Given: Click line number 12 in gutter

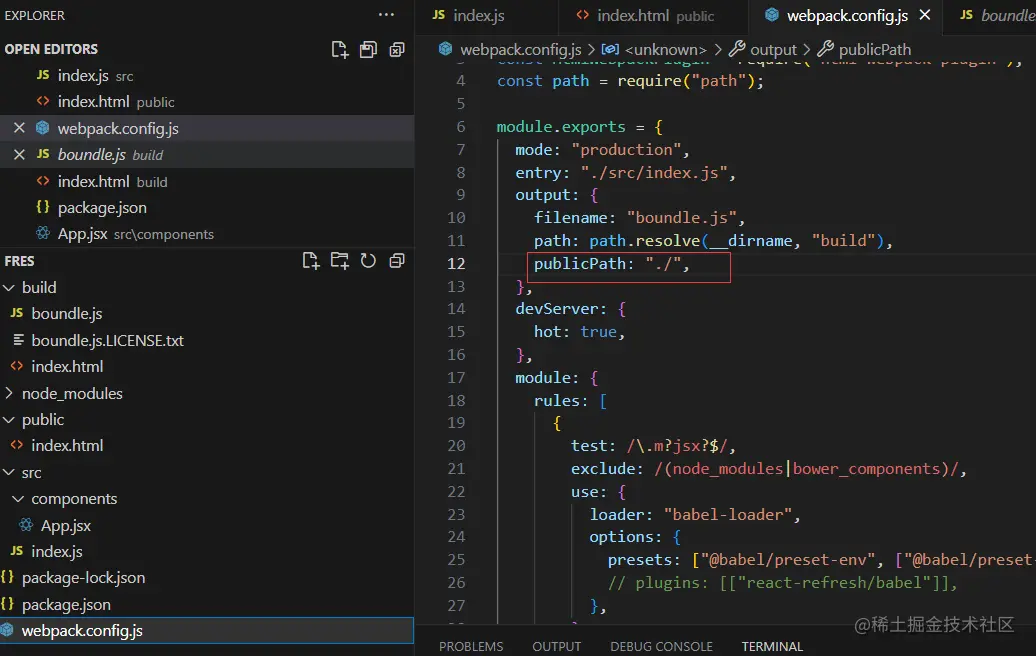Looking at the screenshot, I should (x=456, y=264).
